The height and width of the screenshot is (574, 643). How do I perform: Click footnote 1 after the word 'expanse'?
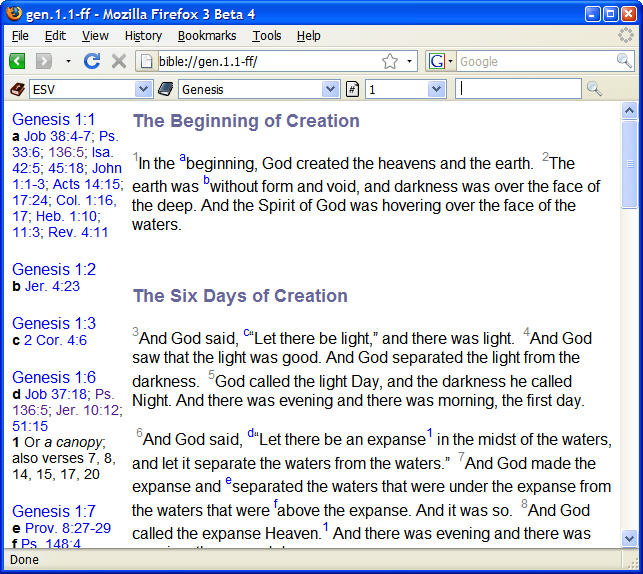(x=429, y=433)
